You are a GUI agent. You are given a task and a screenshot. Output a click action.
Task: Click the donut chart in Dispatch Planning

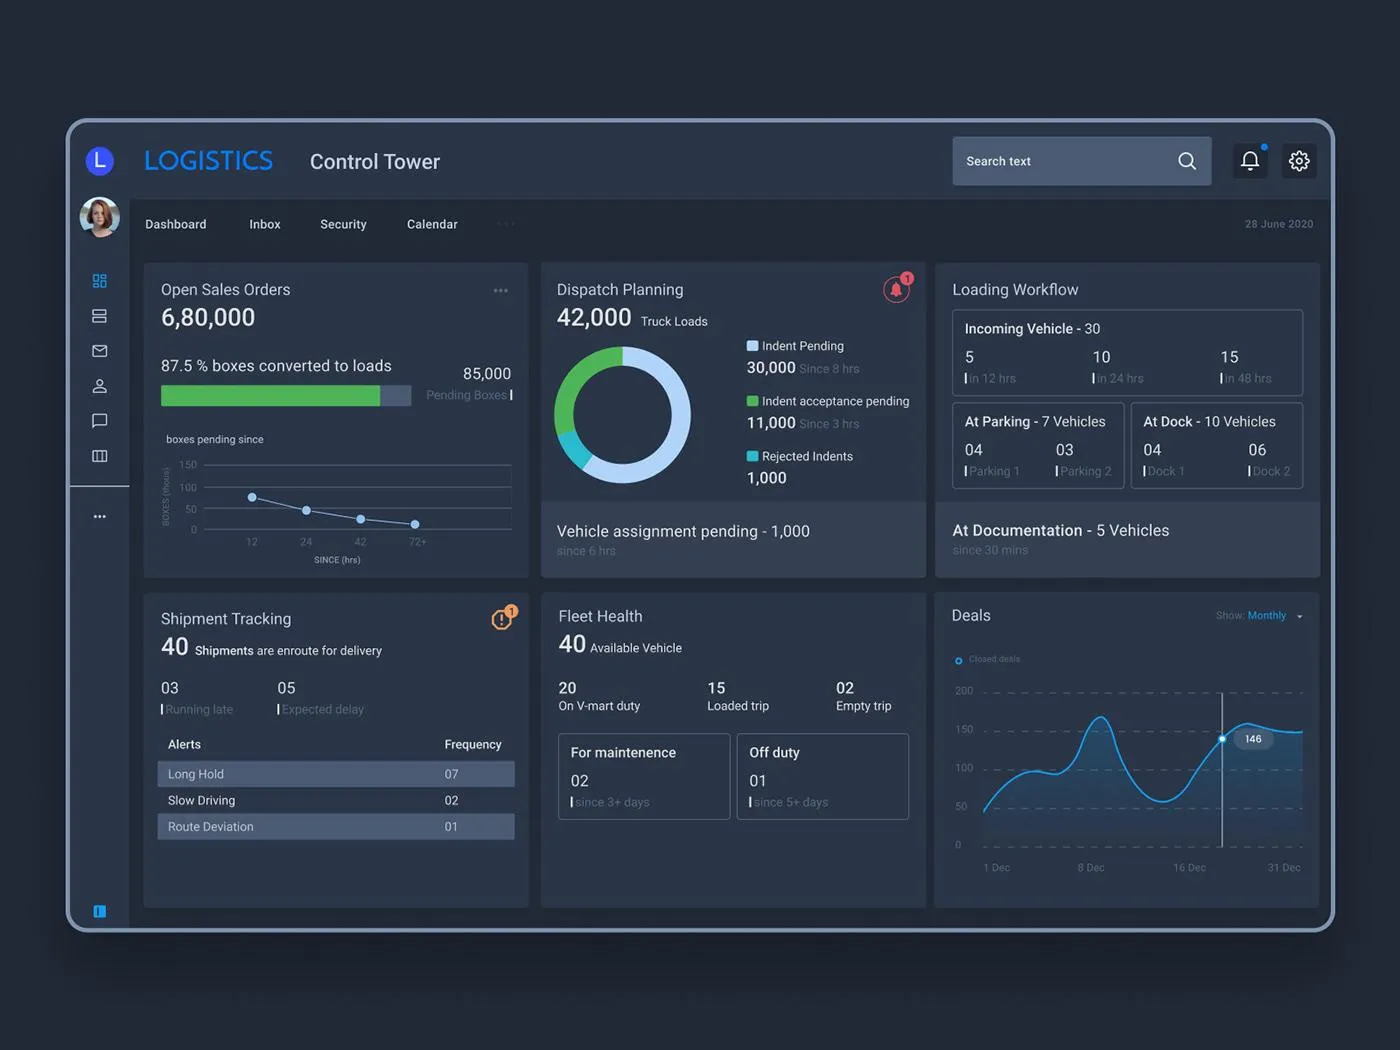(x=622, y=415)
